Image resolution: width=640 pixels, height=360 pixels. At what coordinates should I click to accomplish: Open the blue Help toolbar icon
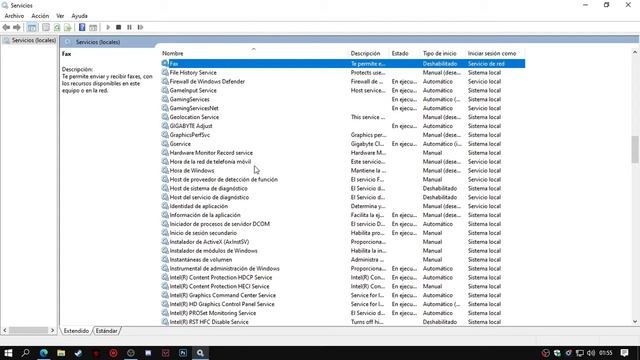click(82, 27)
